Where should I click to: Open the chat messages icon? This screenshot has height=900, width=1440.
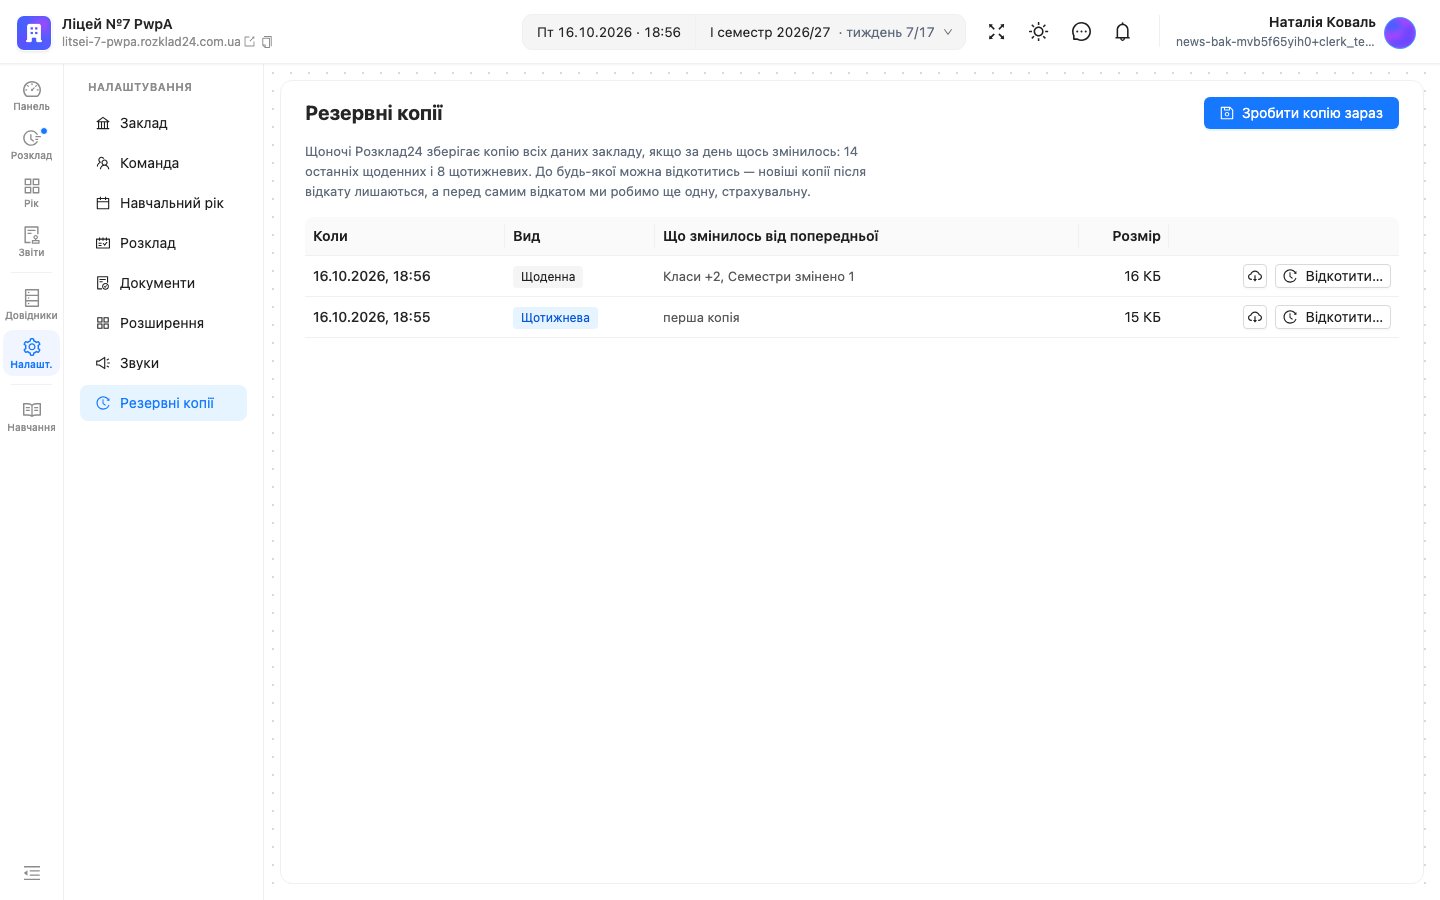click(1081, 32)
